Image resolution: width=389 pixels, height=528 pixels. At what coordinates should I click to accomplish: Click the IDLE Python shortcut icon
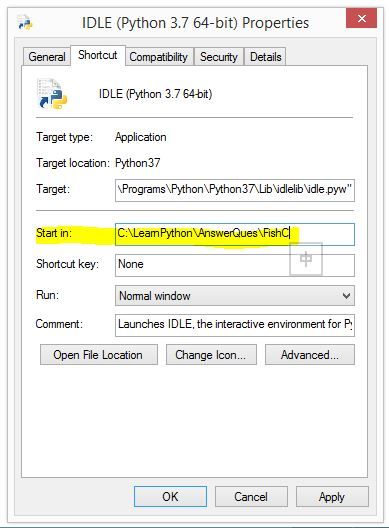click(x=52, y=94)
